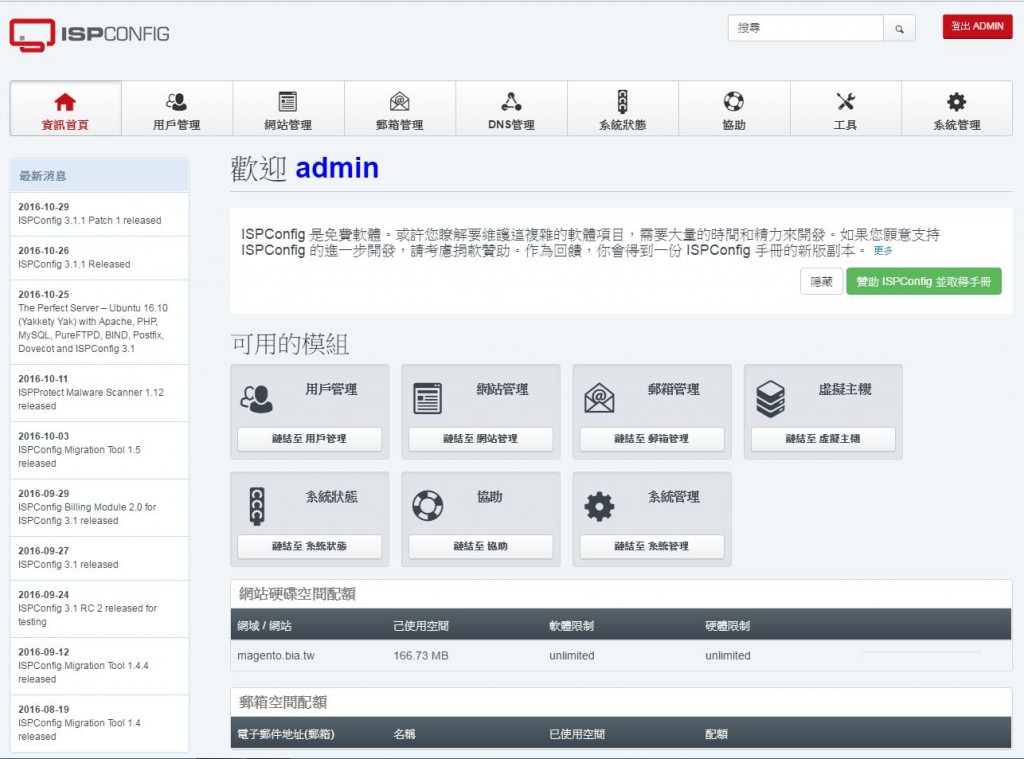Image resolution: width=1024 pixels, height=759 pixels.
Task: Open the 郵箱管理 top navigation tab
Action: tap(400, 109)
